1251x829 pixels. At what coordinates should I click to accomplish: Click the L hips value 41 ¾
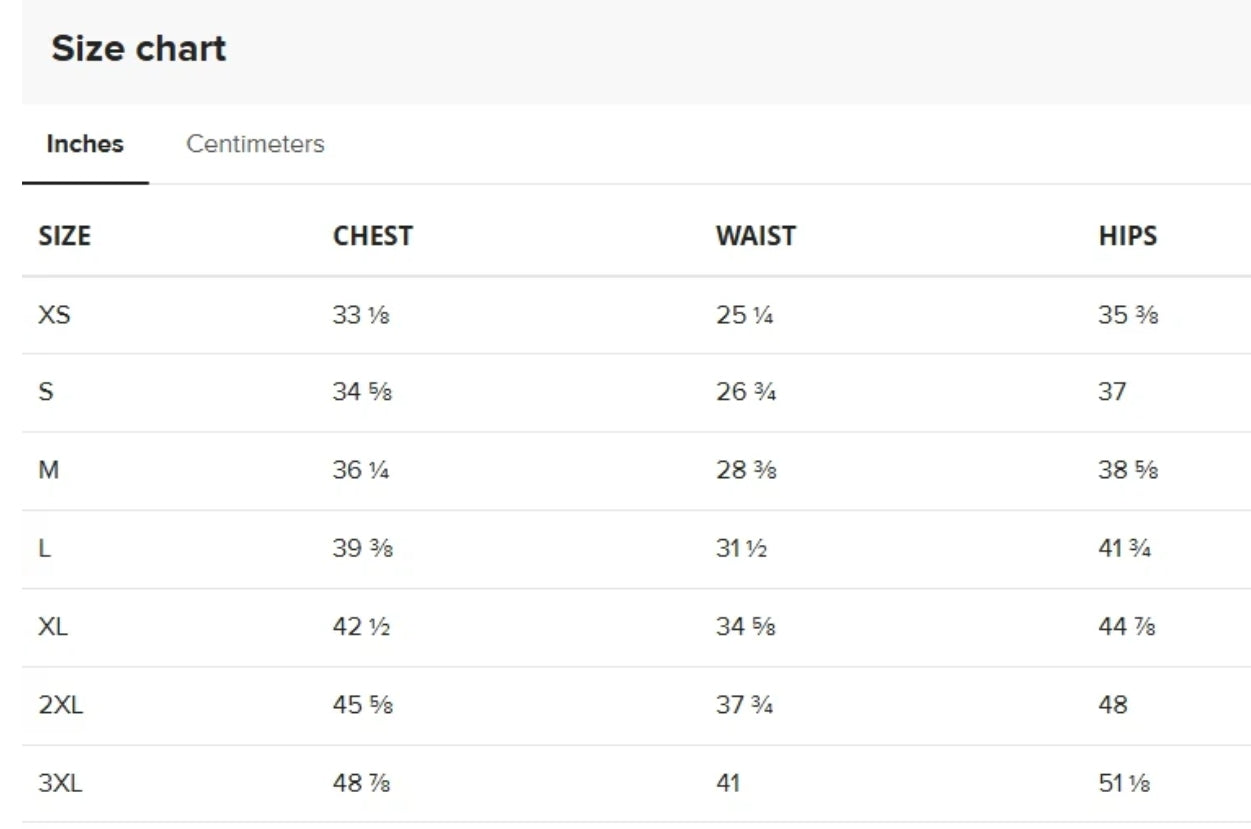pos(1124,549)
